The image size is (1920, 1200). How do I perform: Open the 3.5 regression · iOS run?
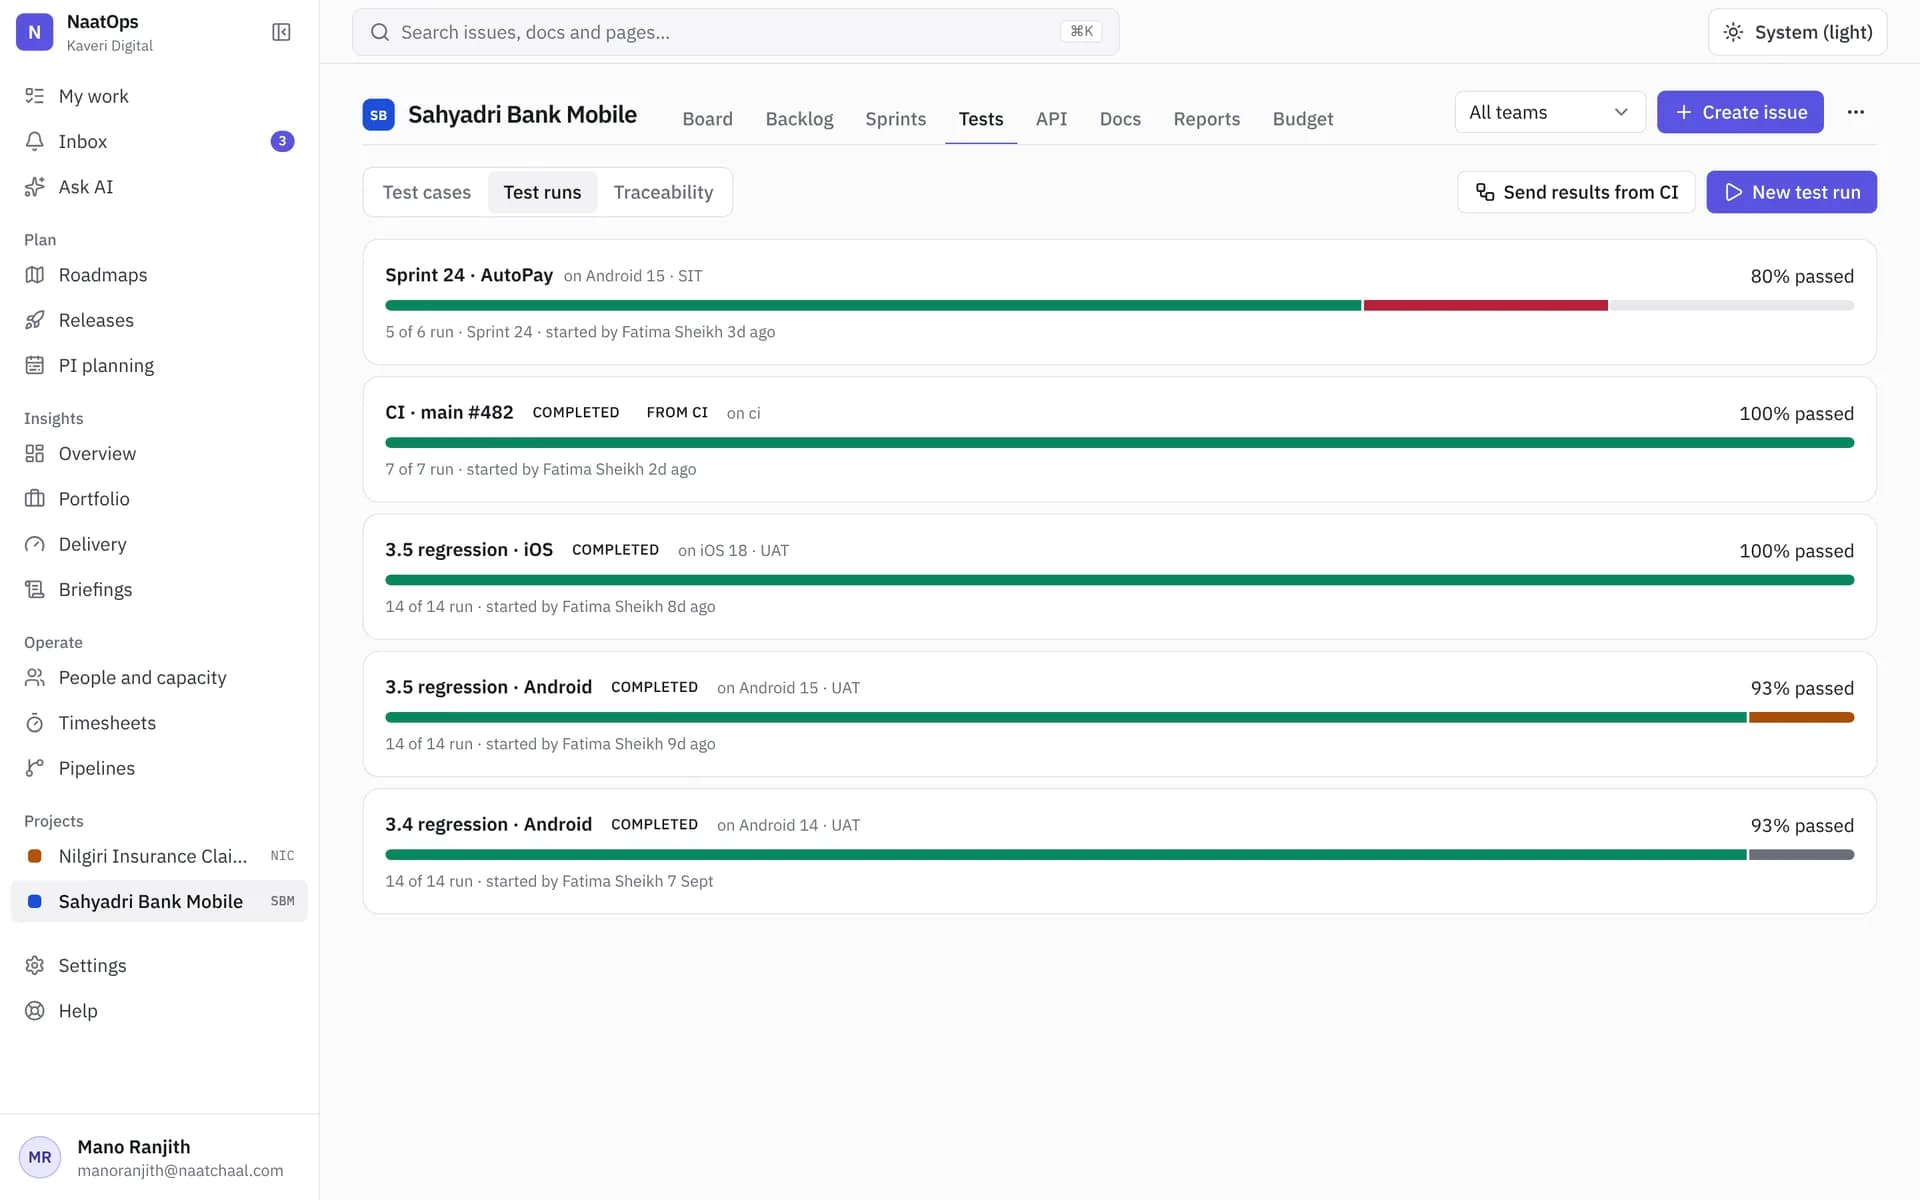coord(1119,577)
